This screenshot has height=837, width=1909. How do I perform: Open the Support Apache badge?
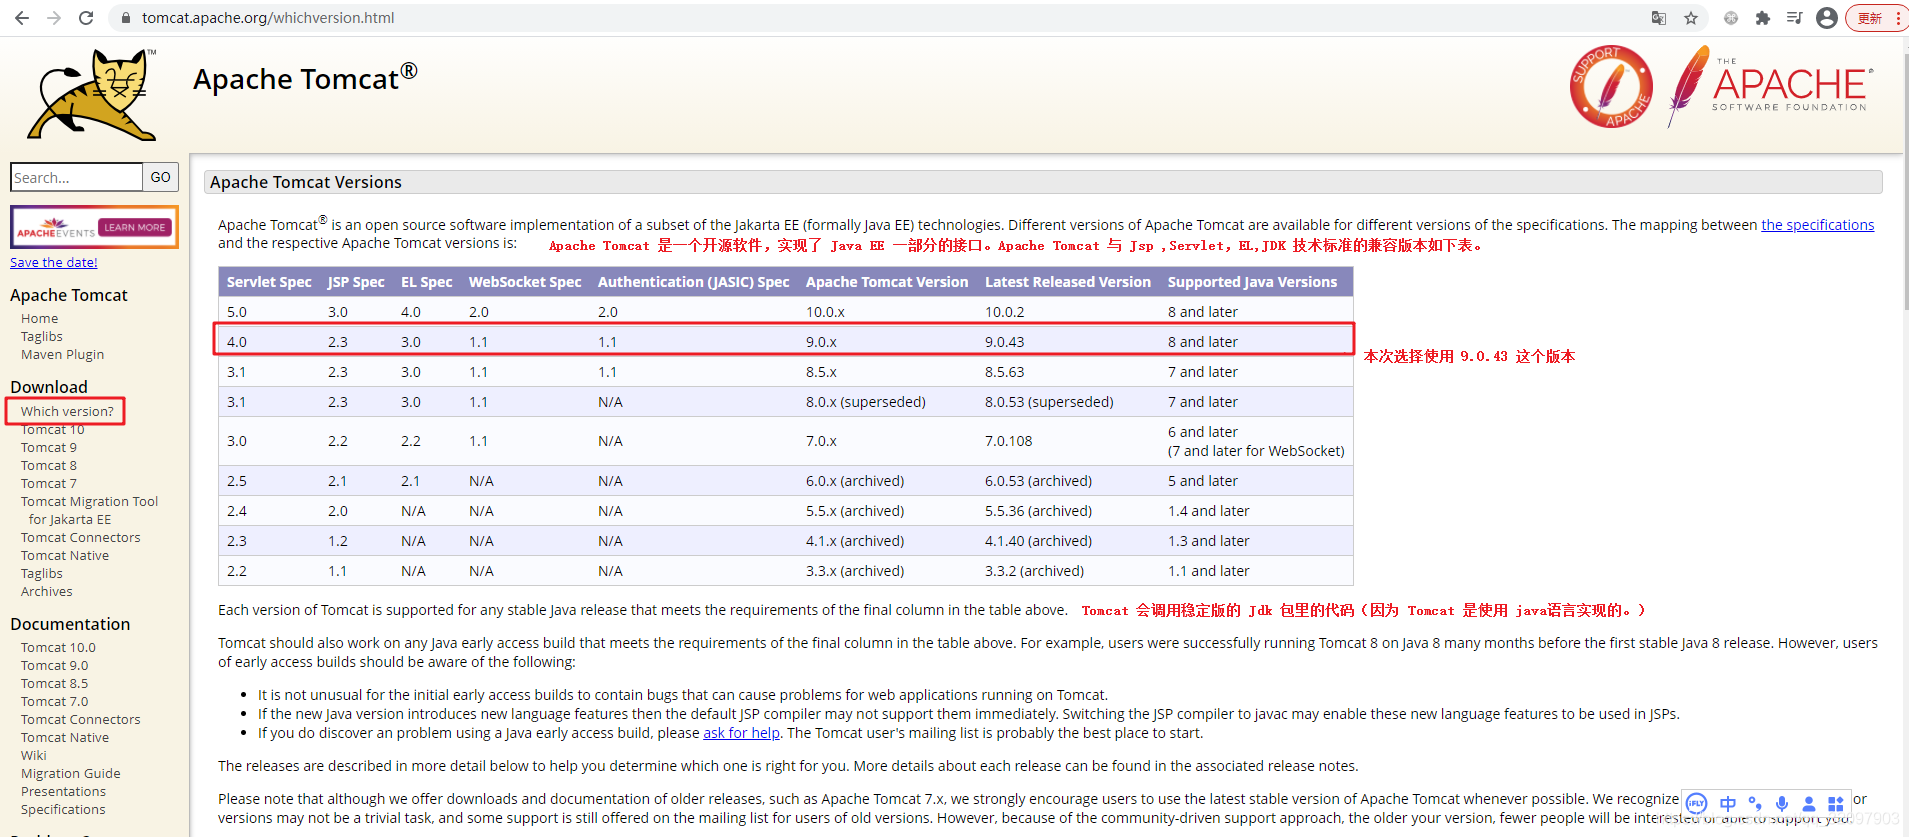click(x=1611, y=87)
